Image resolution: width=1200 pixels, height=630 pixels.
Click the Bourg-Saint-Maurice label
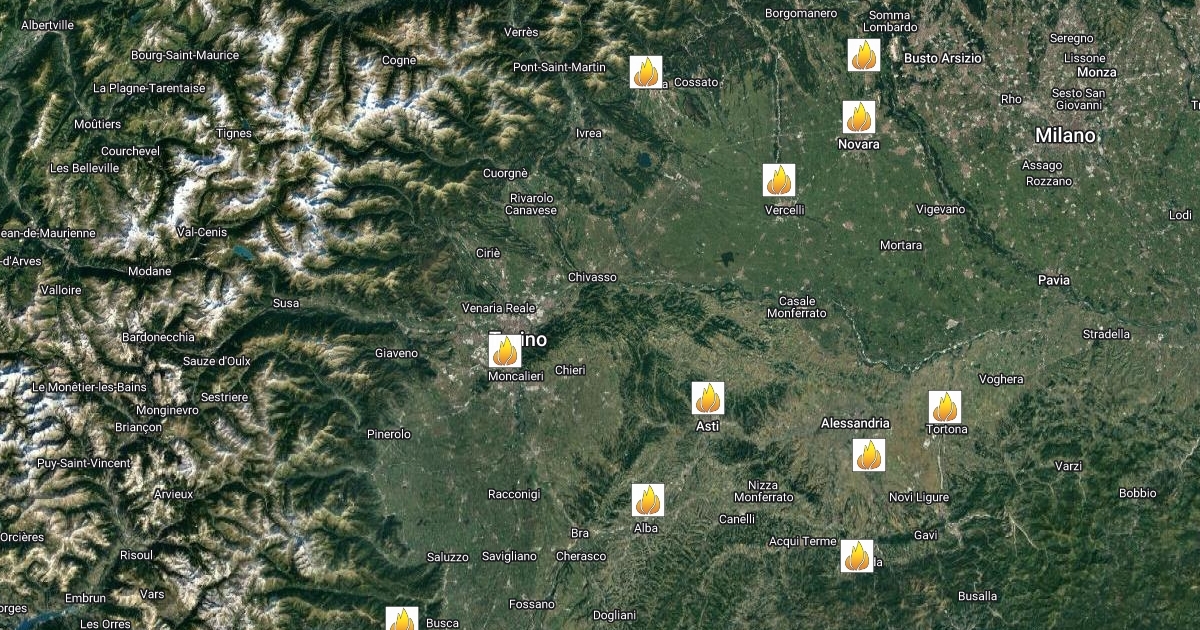(185, 55)
